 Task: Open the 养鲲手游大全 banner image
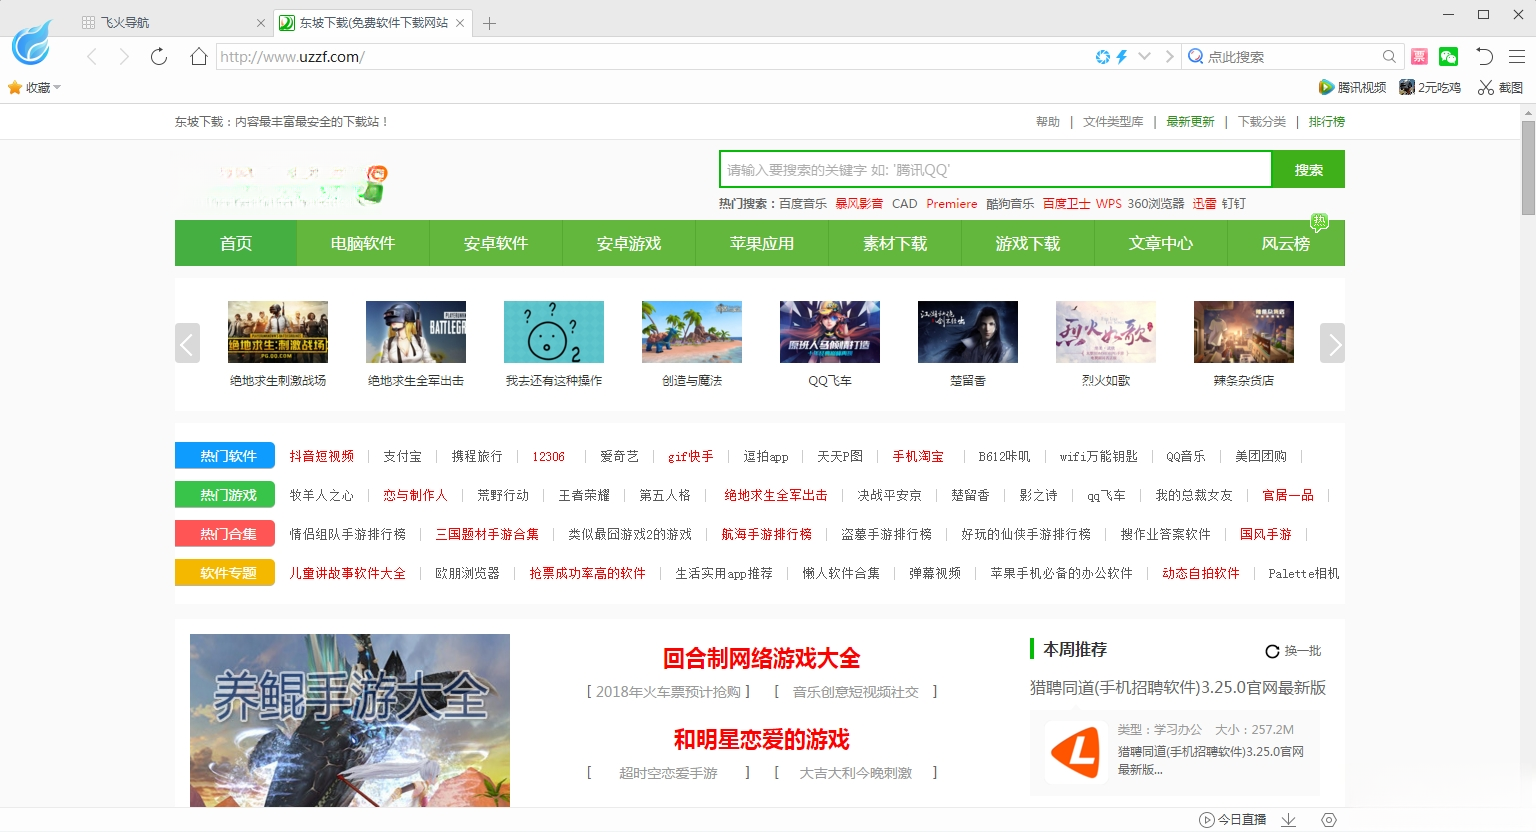coord(350,720)
